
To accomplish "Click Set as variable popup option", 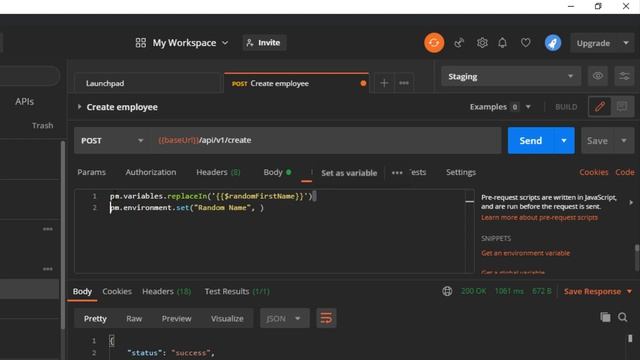I will tap(349, 173).
